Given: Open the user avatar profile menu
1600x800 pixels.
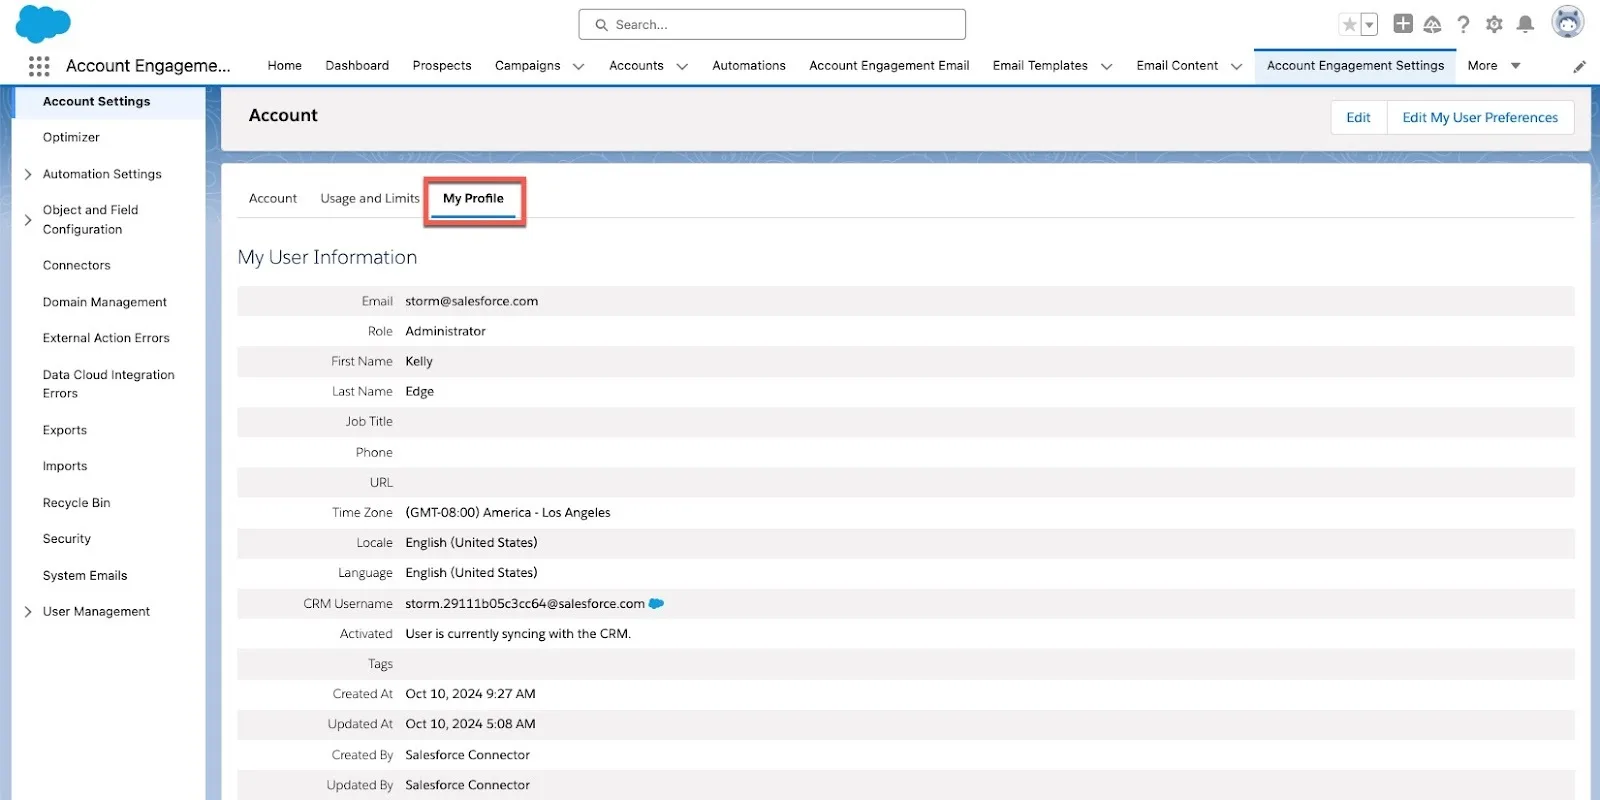Looking at the screenshot, I should [x=1567, y=22].
